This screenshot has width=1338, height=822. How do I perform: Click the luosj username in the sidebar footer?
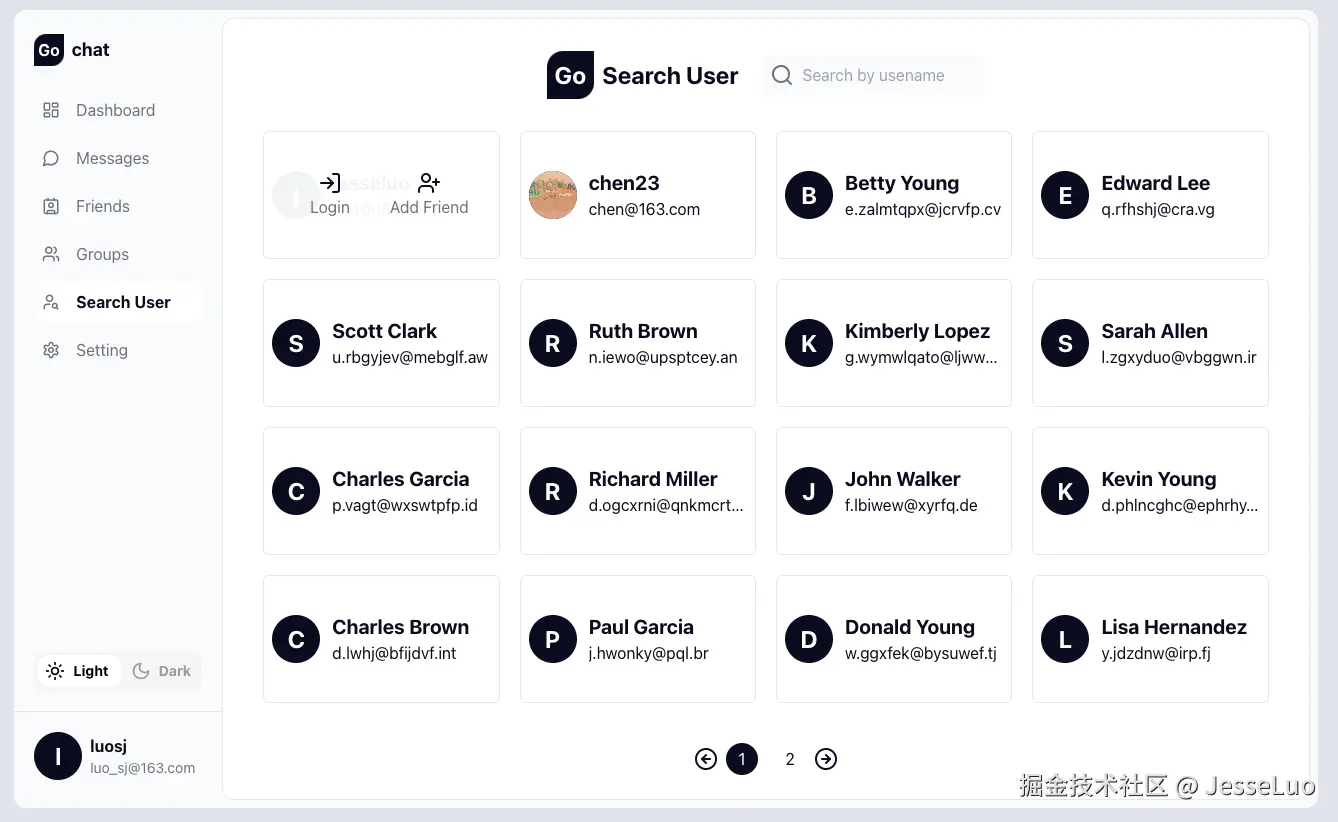click(108, 746)
